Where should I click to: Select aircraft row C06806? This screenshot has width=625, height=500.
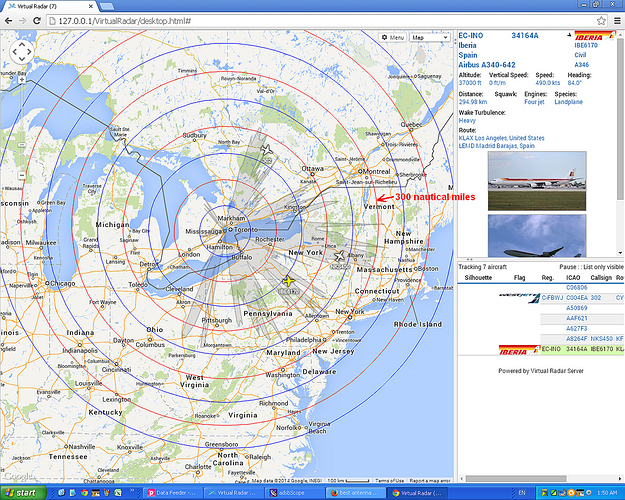coord(540,287)
